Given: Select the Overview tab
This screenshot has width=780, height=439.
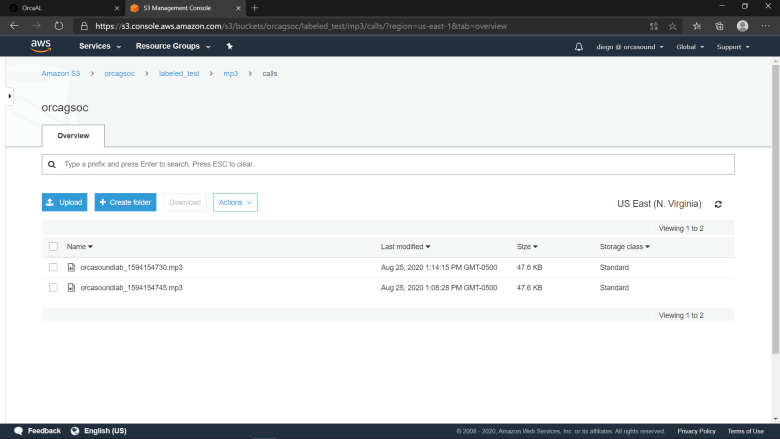Looking at the screenshot, I should 73,136.
